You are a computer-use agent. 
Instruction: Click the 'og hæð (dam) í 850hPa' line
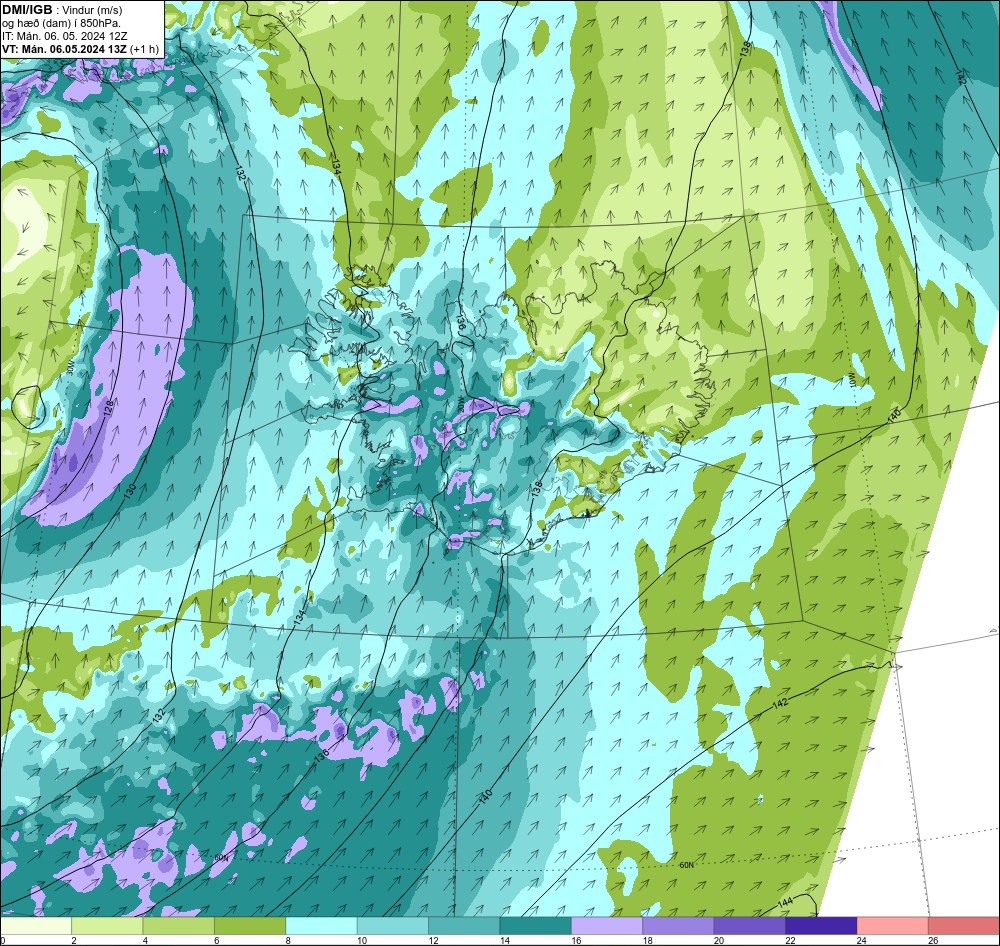(x=61, y=23)
